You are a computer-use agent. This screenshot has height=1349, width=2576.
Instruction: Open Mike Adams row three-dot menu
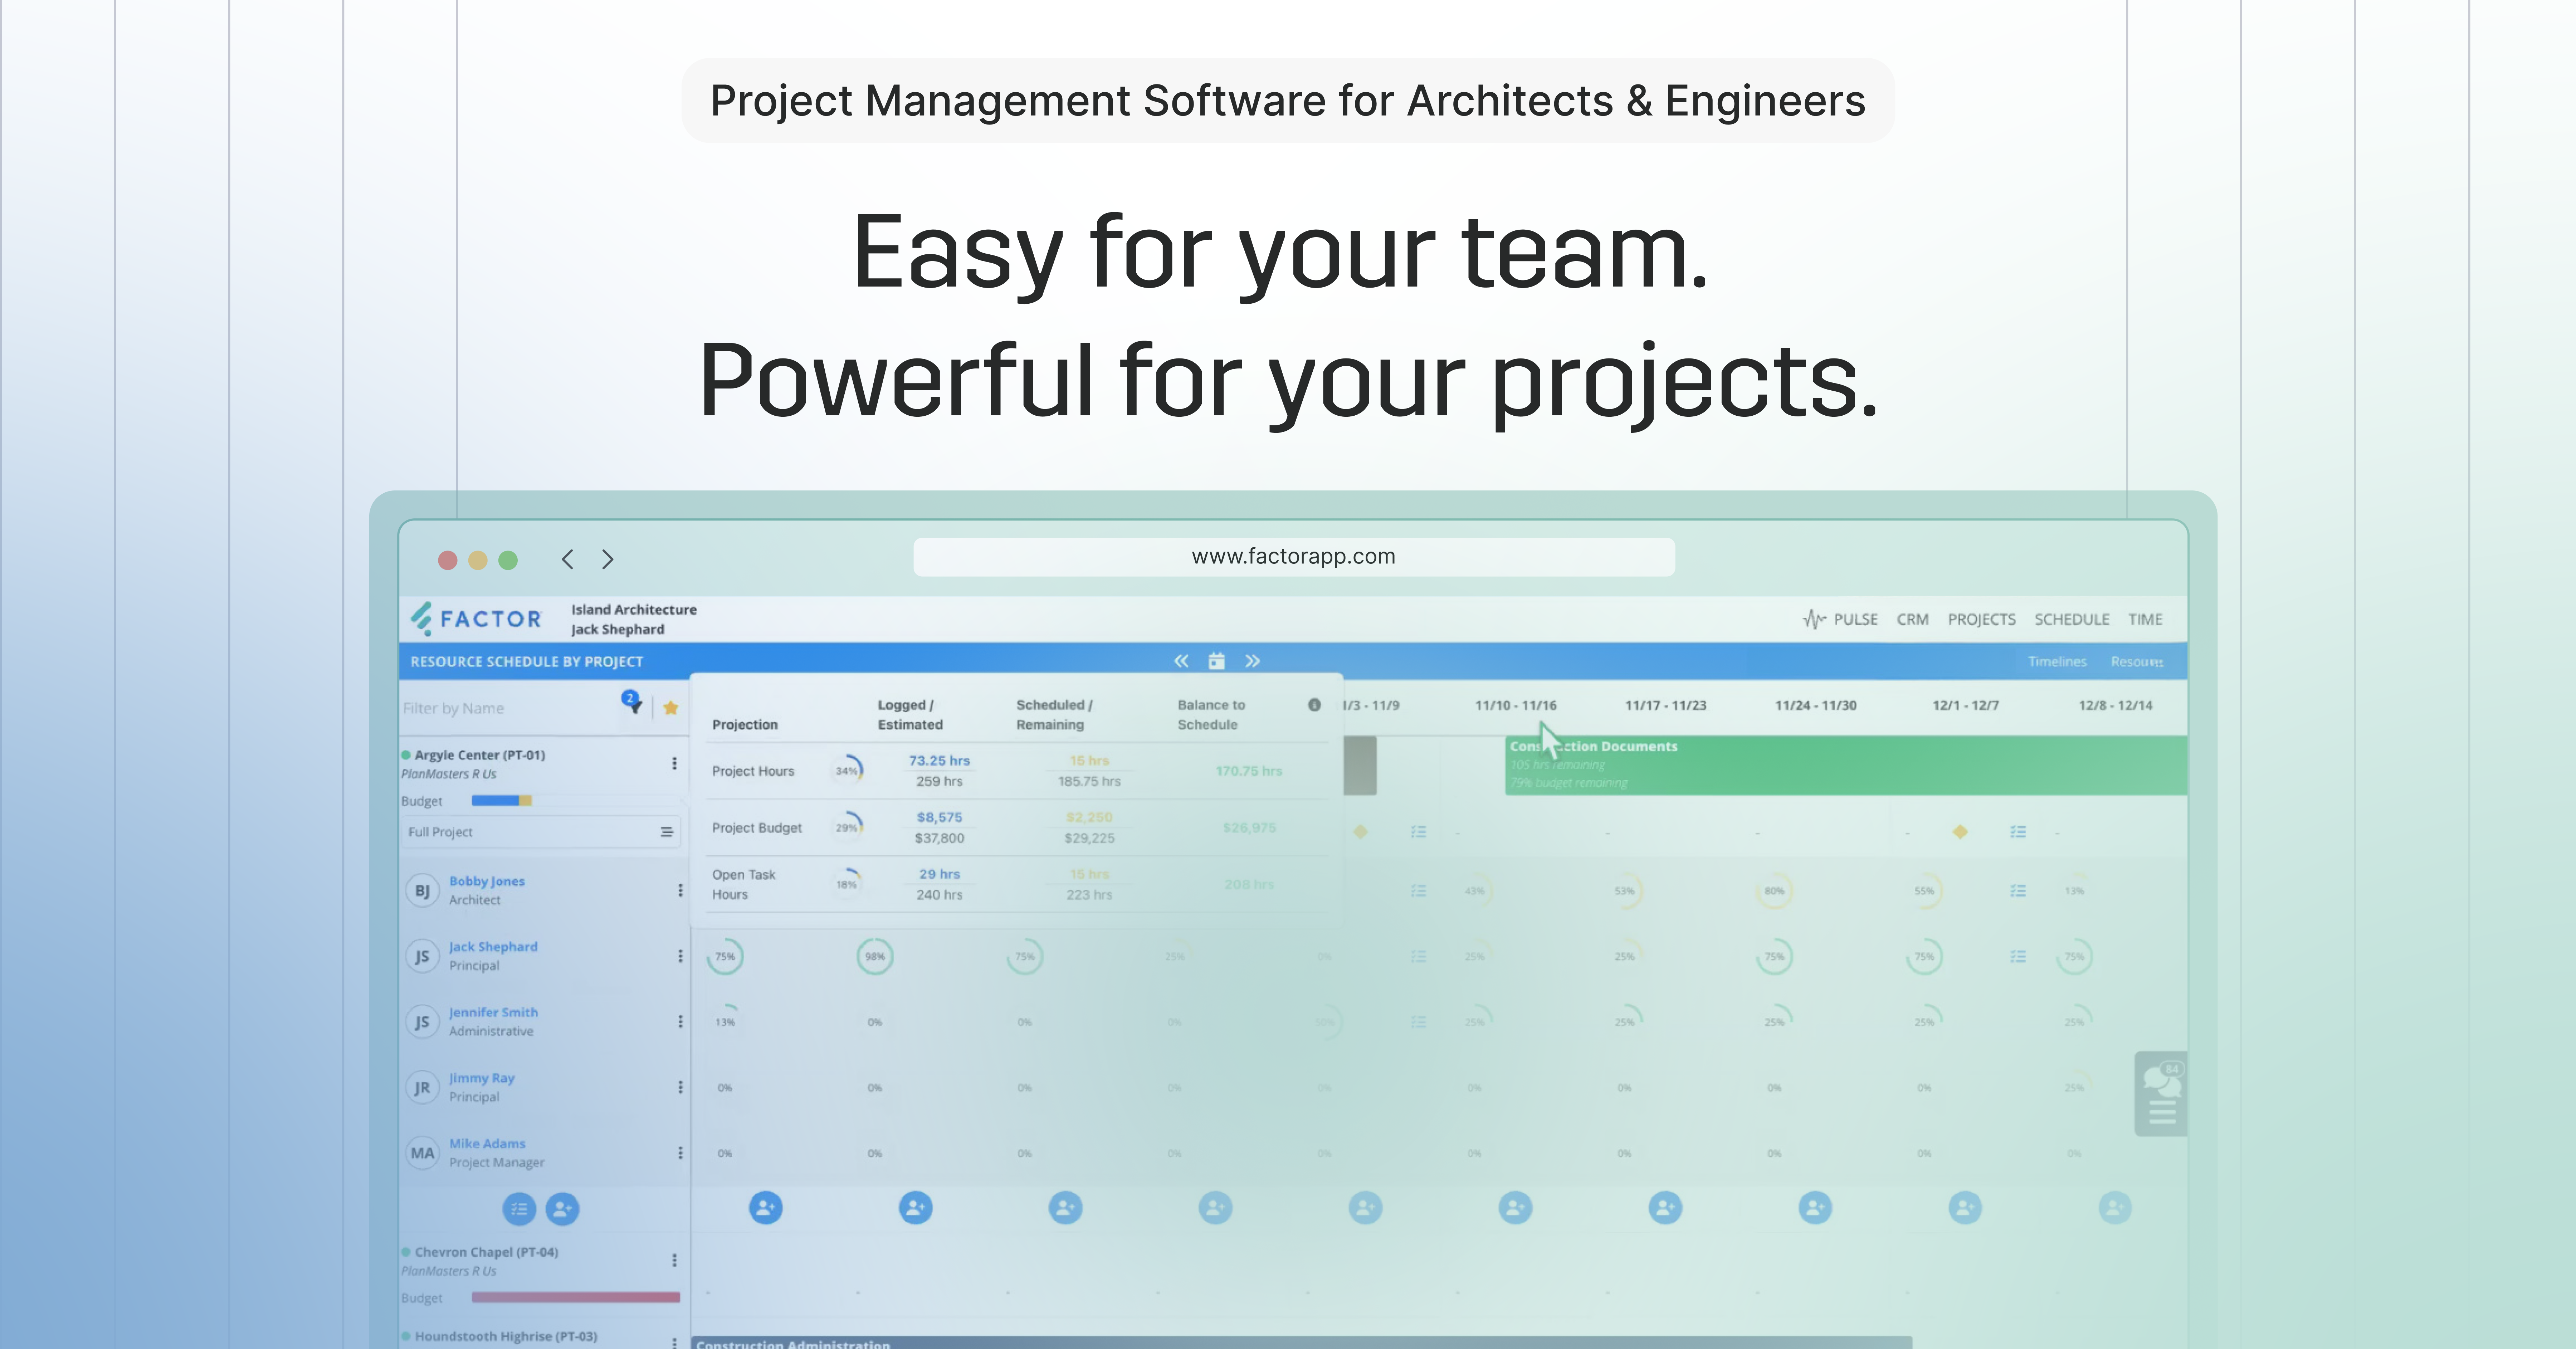(680, 1153)
